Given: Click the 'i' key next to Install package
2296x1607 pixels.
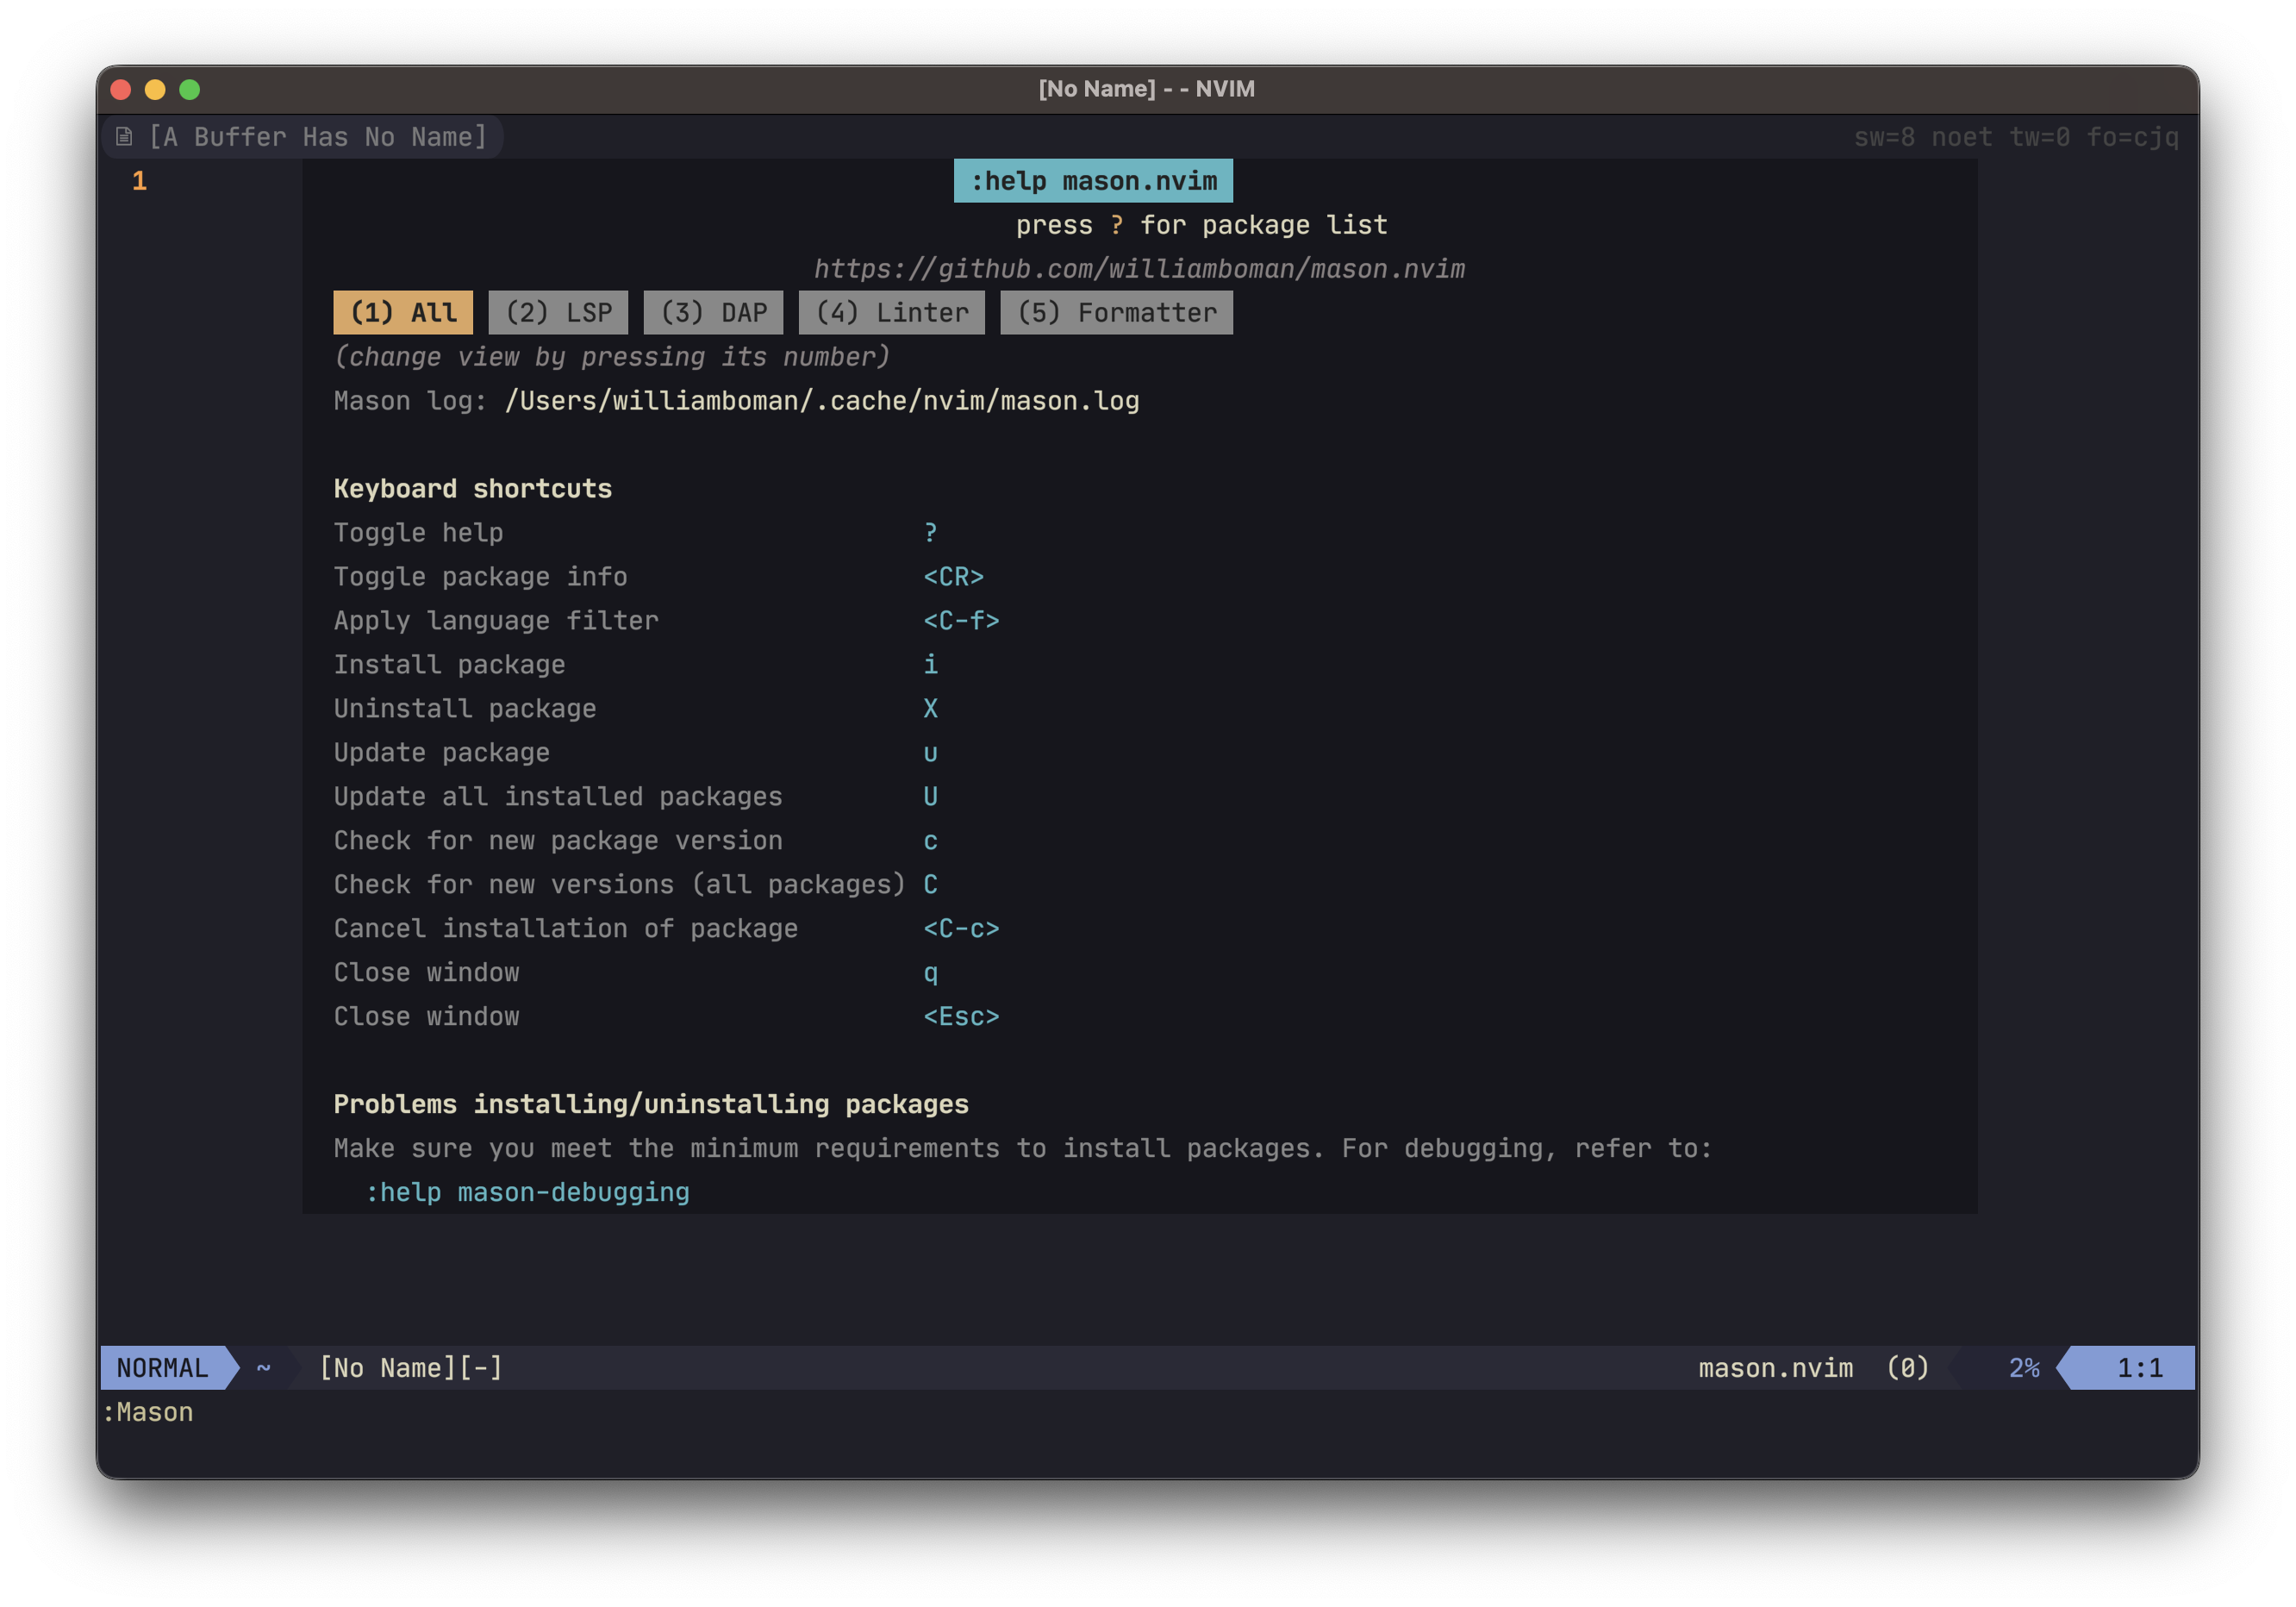Looking at the screenshot, I should point(931,665).
